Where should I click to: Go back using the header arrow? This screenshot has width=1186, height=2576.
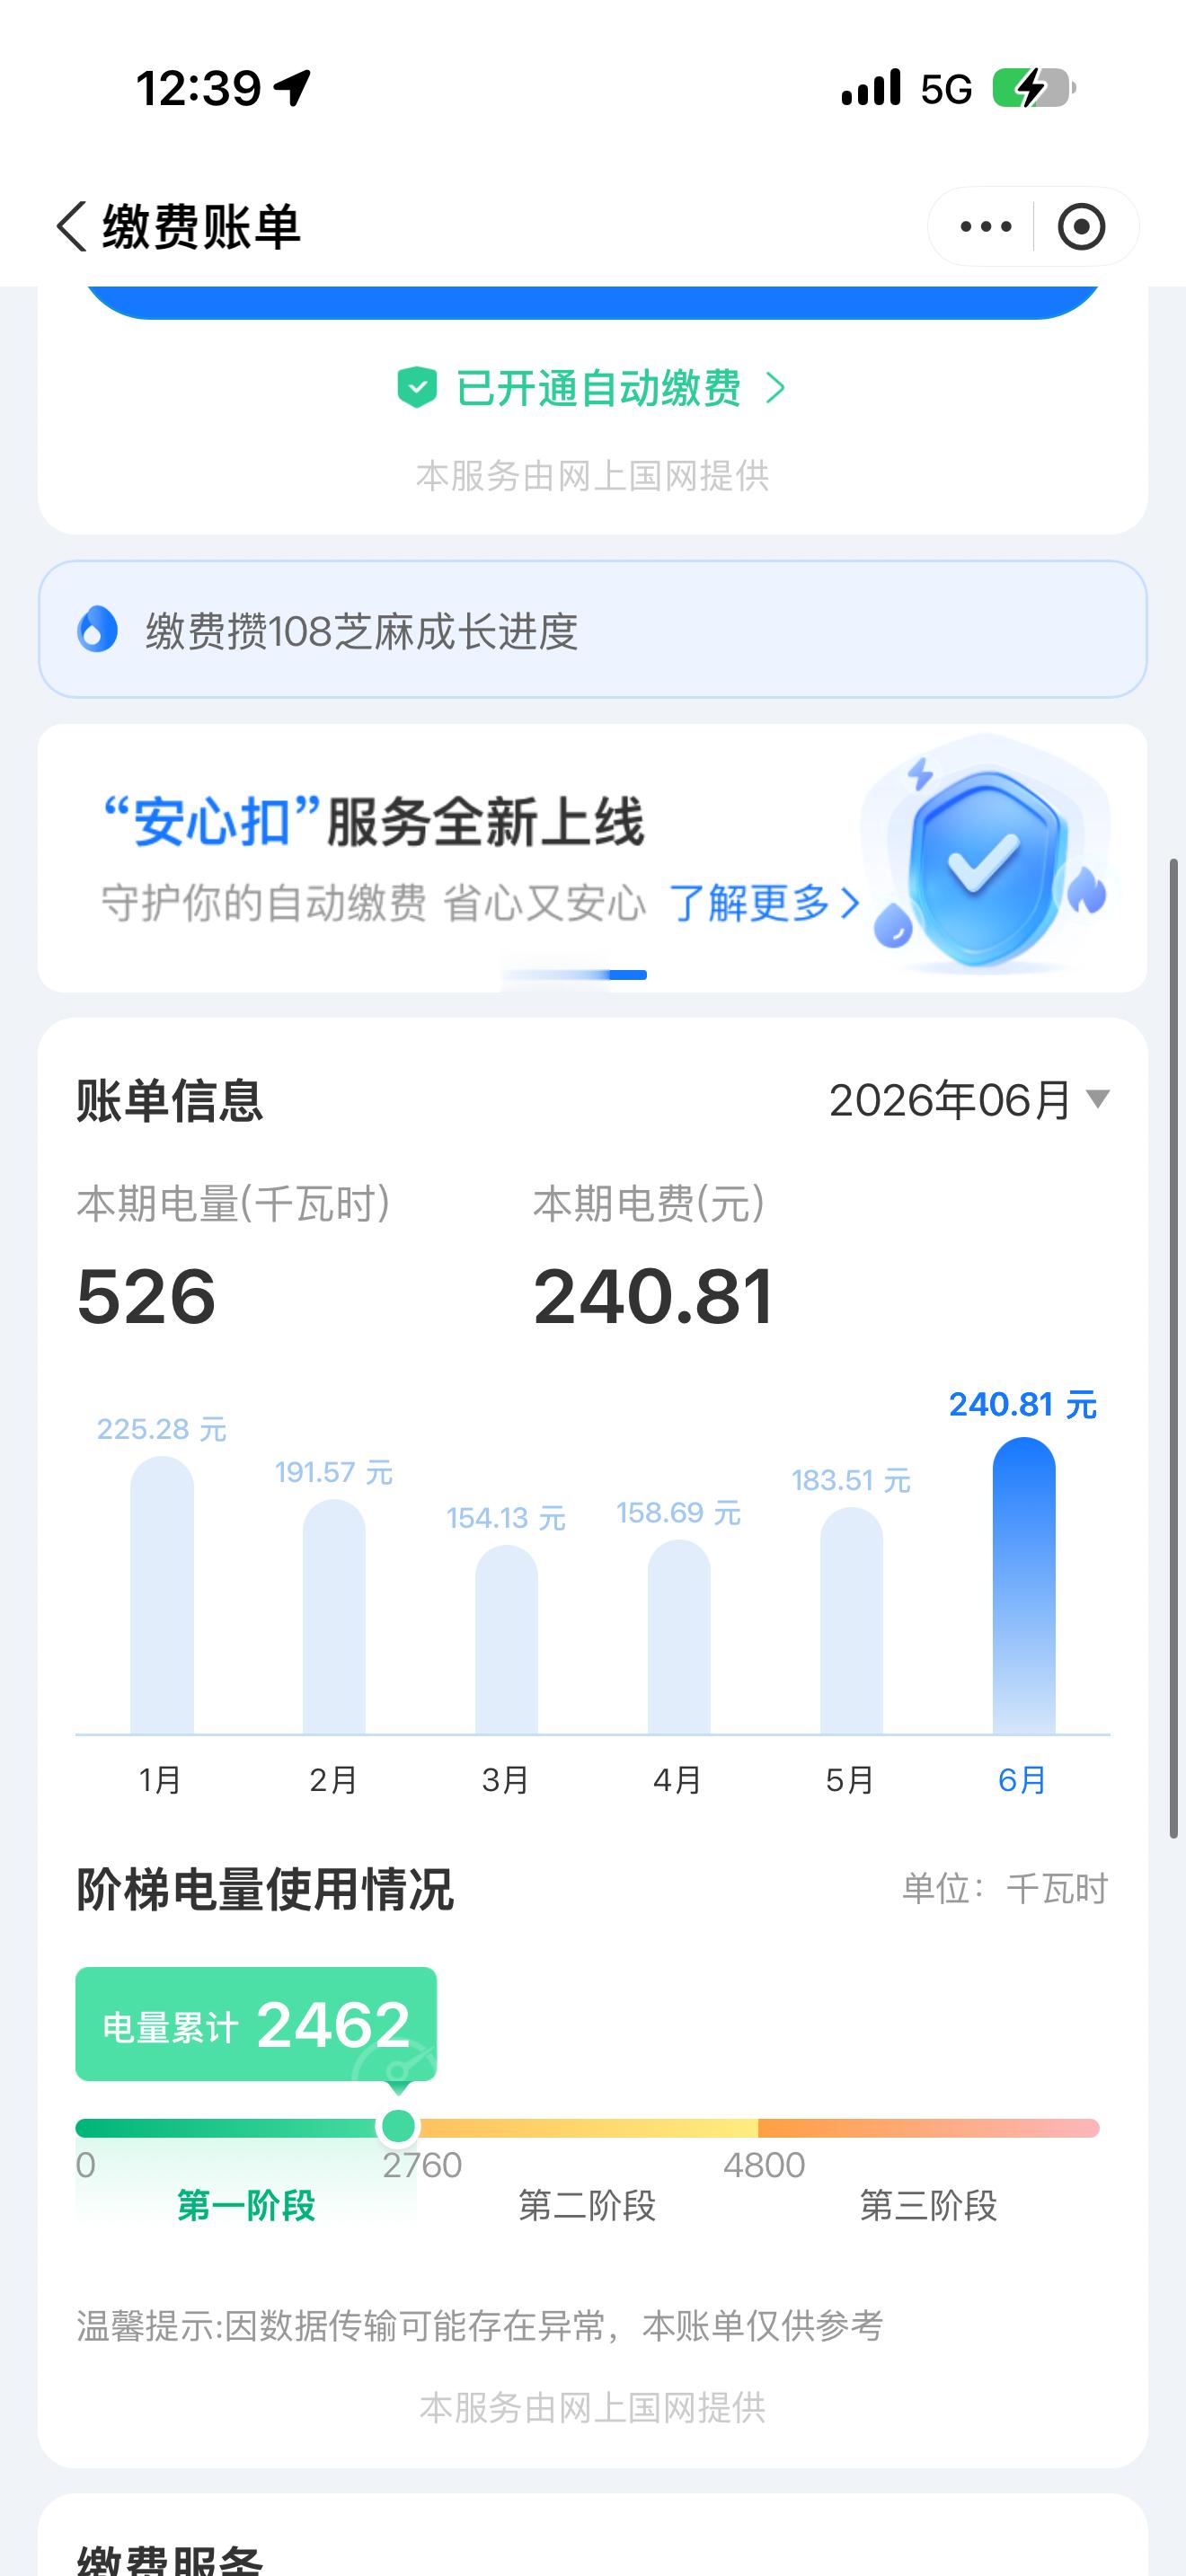72,226
